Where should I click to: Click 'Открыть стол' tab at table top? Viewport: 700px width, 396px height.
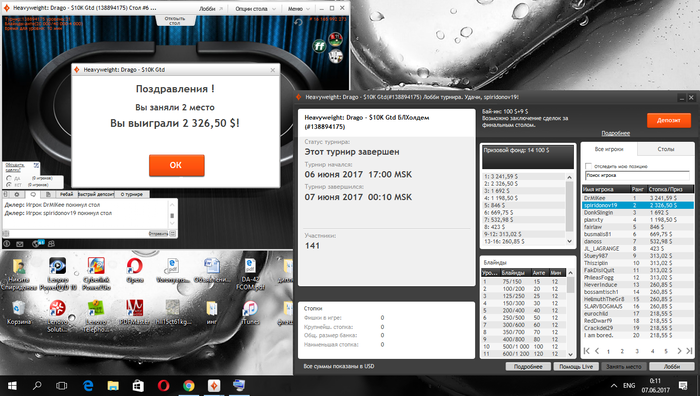pos(175,21)
